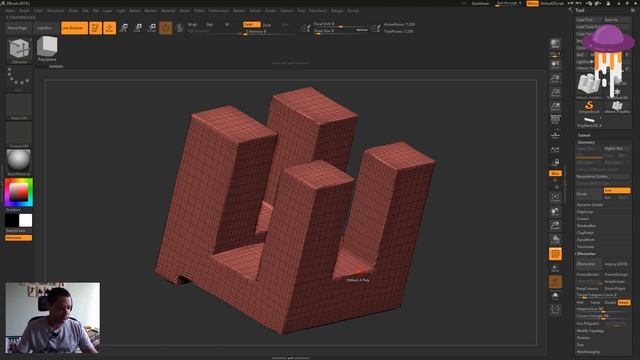Select the Edit mode icon
Viewport: 640px width, 360px height.
point(96,28)
